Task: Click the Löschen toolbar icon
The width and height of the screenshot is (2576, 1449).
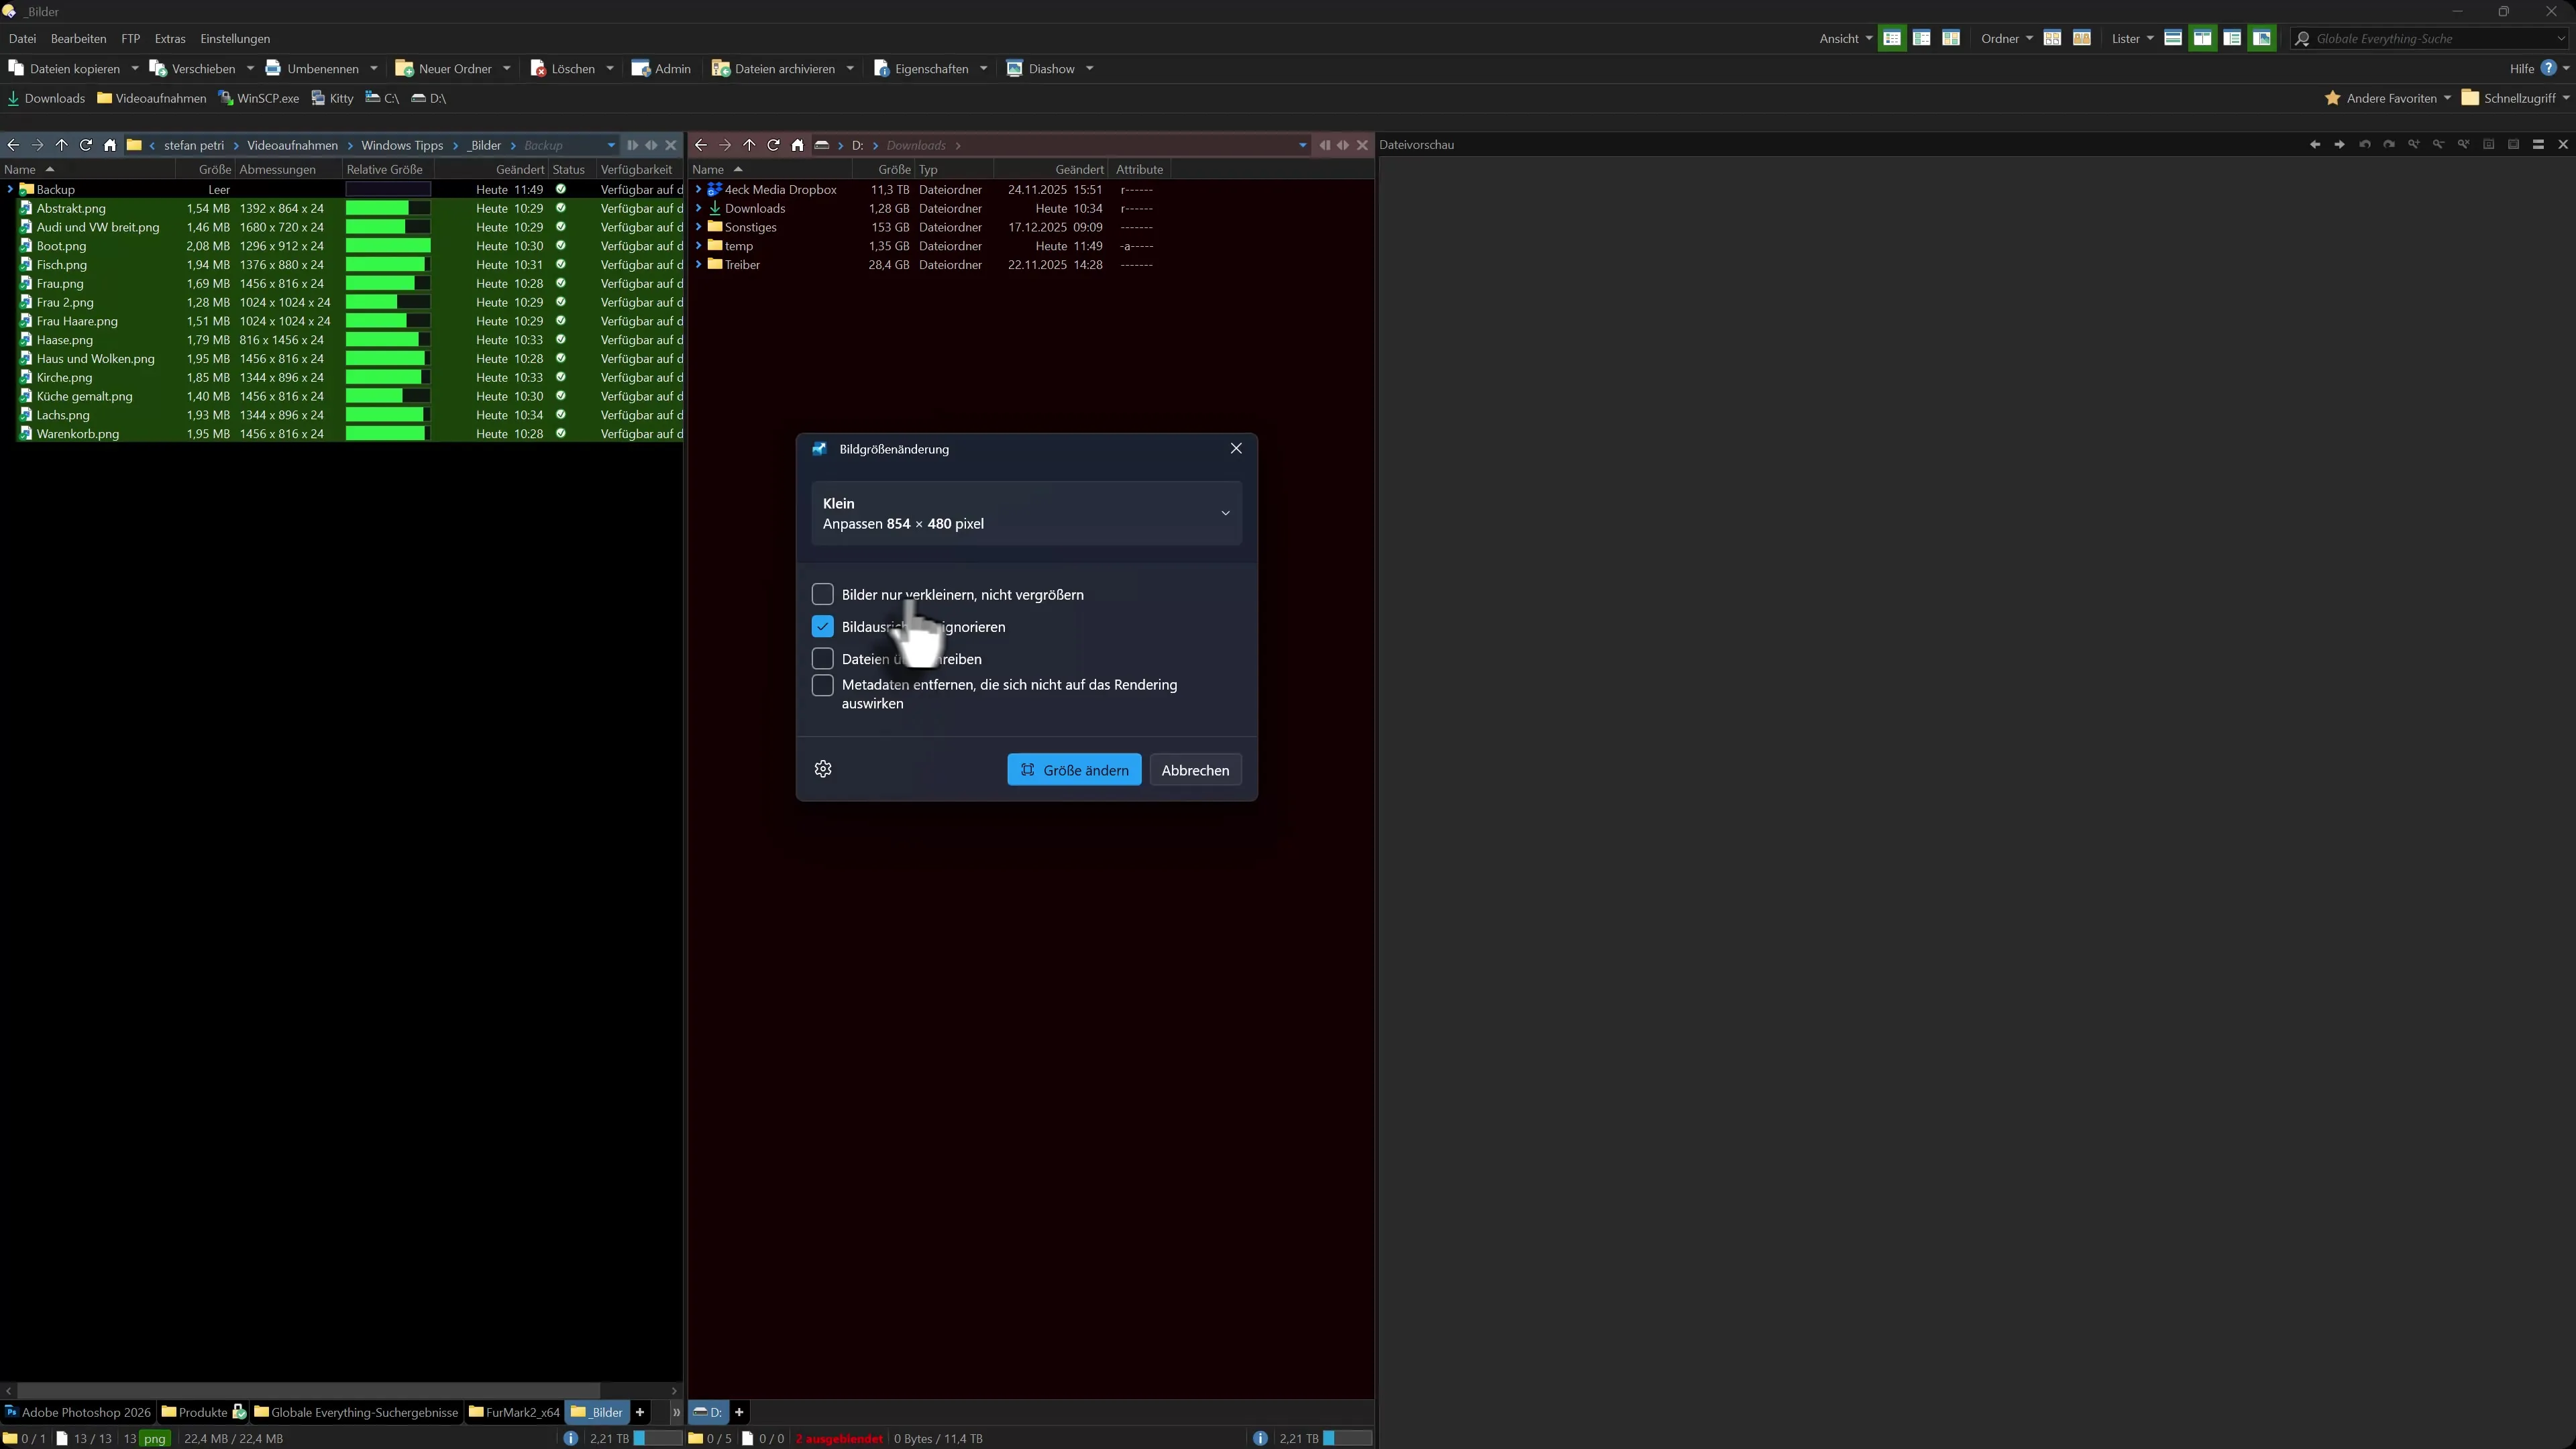Action: [538, 69]
